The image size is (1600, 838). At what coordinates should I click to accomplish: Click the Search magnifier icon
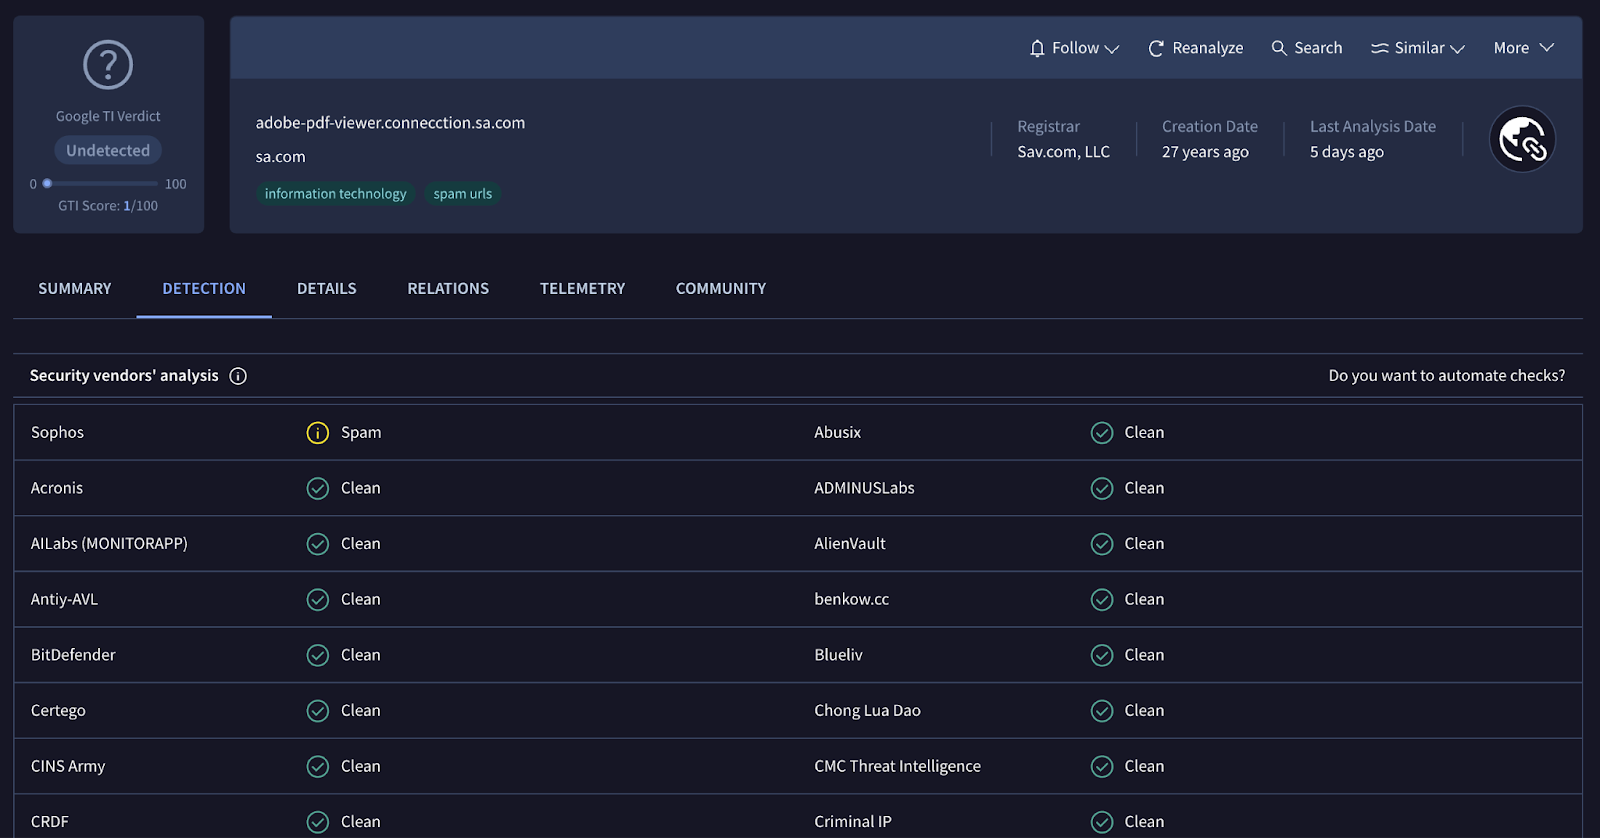tap(1279, 48)
